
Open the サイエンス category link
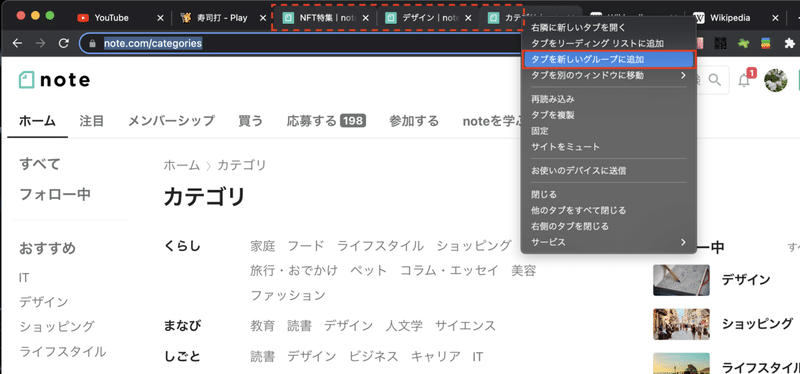tap(465, 326)
